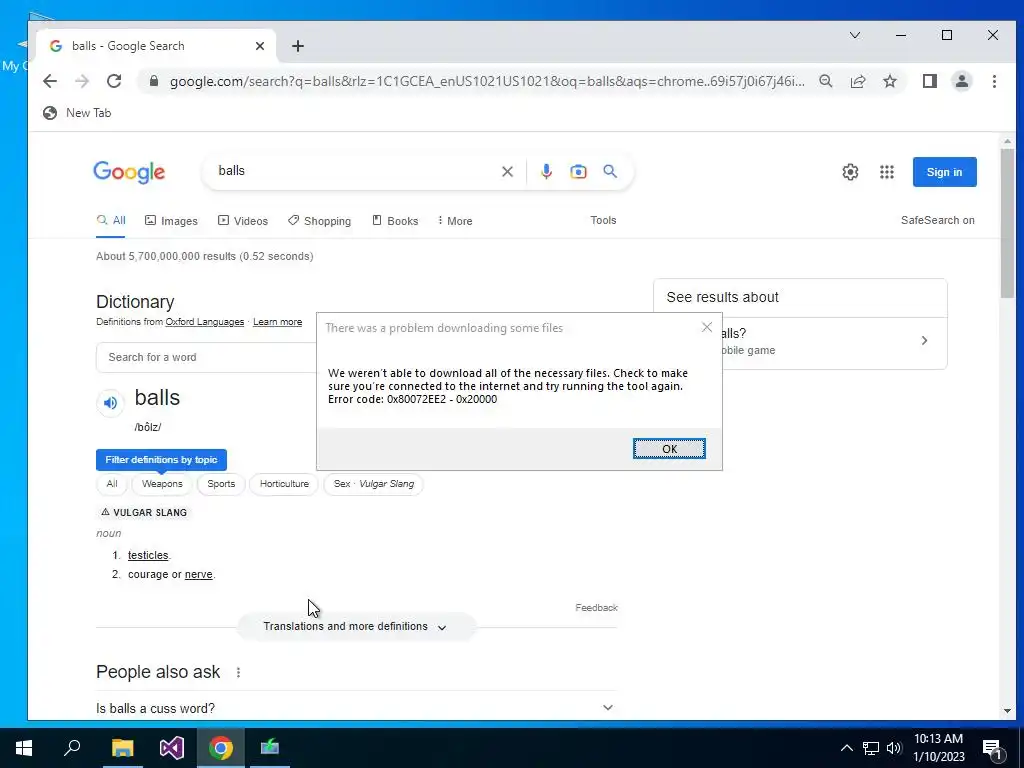Click Filter definitions by topic button

161,460
